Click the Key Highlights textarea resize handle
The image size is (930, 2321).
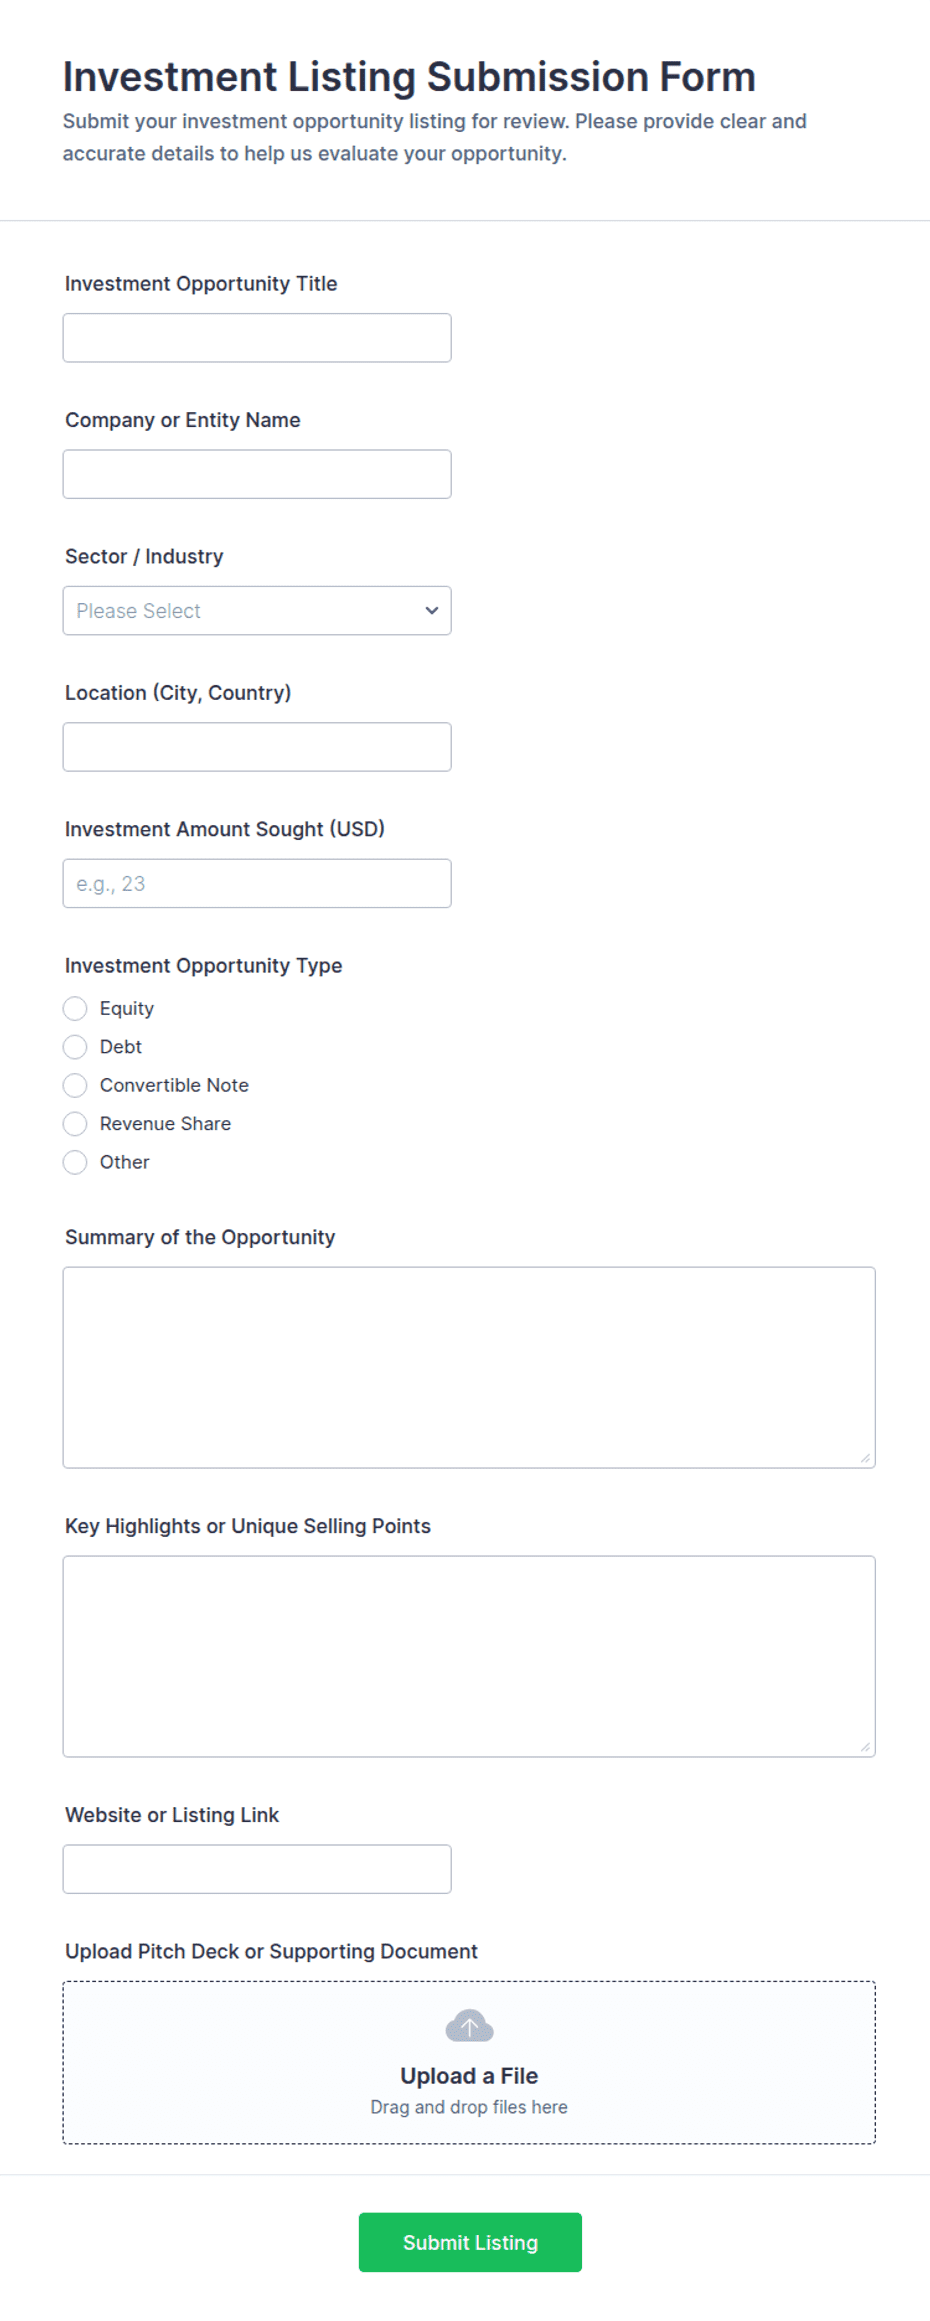[x=865, y=1747]
